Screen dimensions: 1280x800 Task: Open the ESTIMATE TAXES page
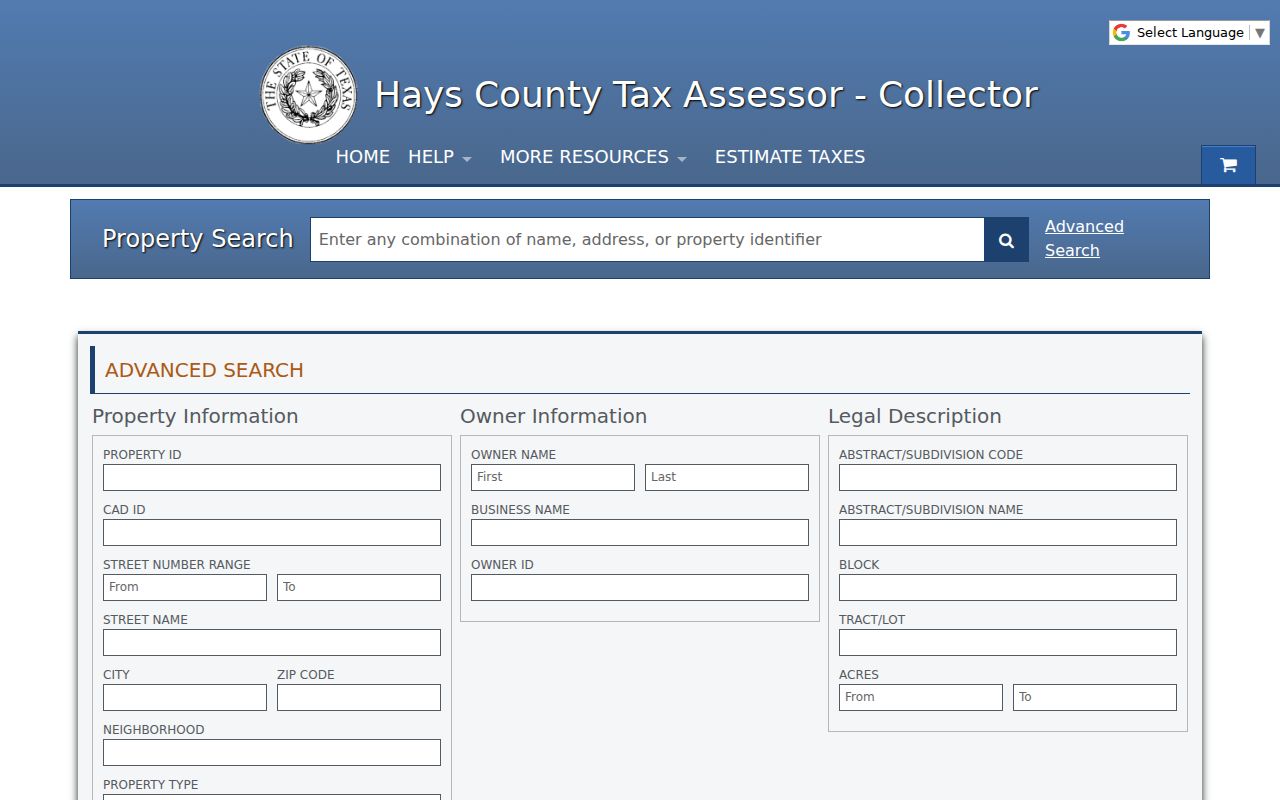[790, 157]
